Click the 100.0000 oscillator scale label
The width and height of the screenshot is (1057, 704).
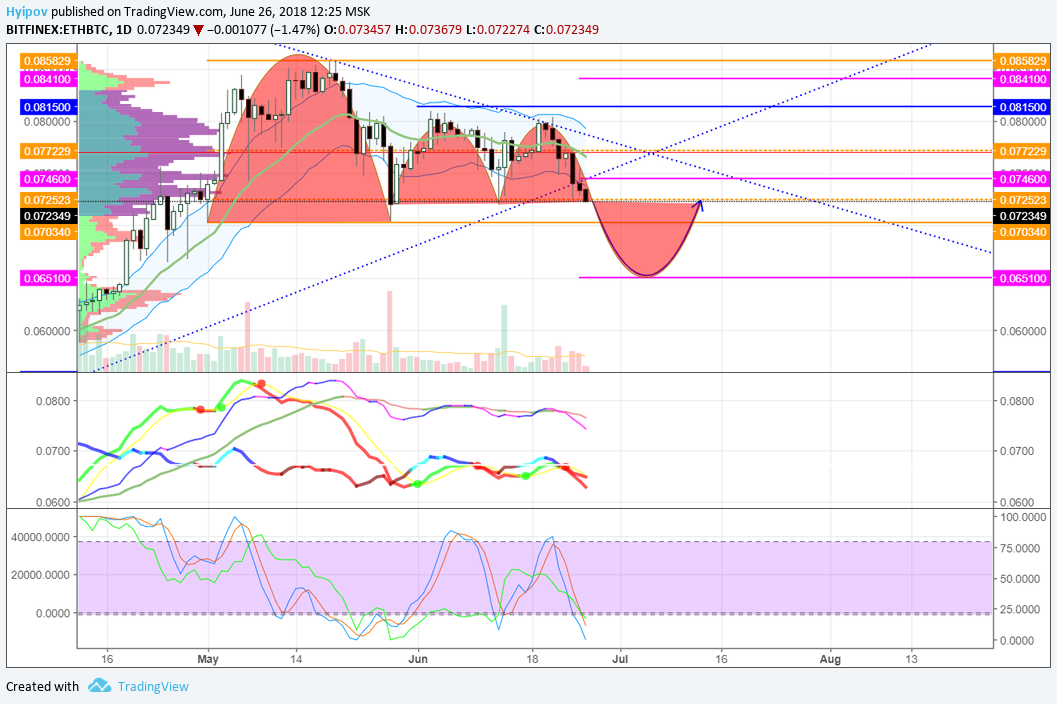point(1024,517)
